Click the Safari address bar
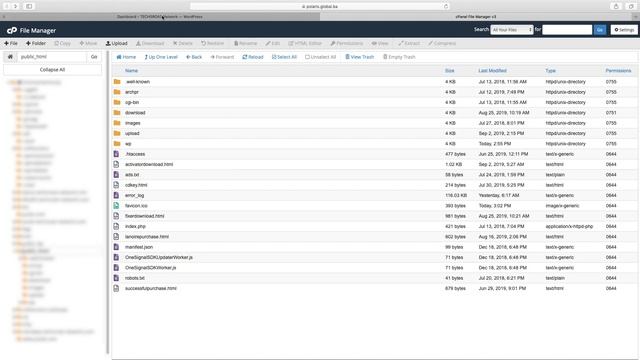Screen dimensions: 640x360 coord(320,6)
